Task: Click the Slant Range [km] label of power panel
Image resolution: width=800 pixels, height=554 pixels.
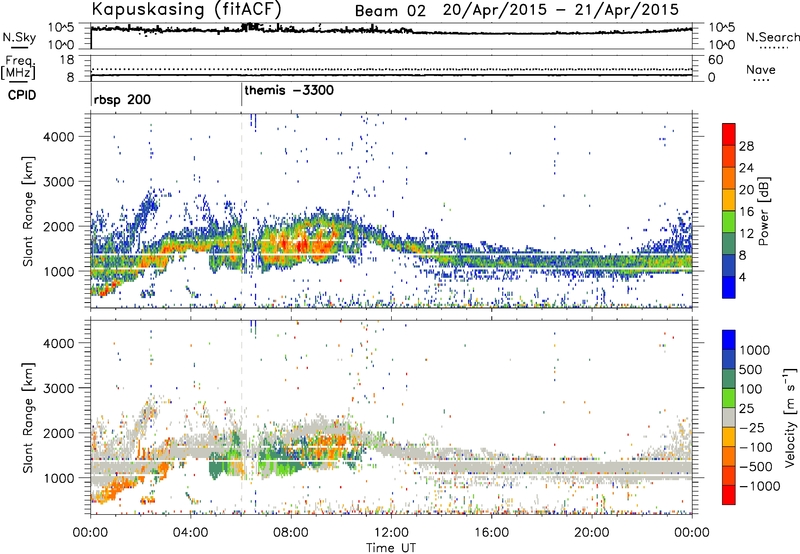Action: coord(28,211)
